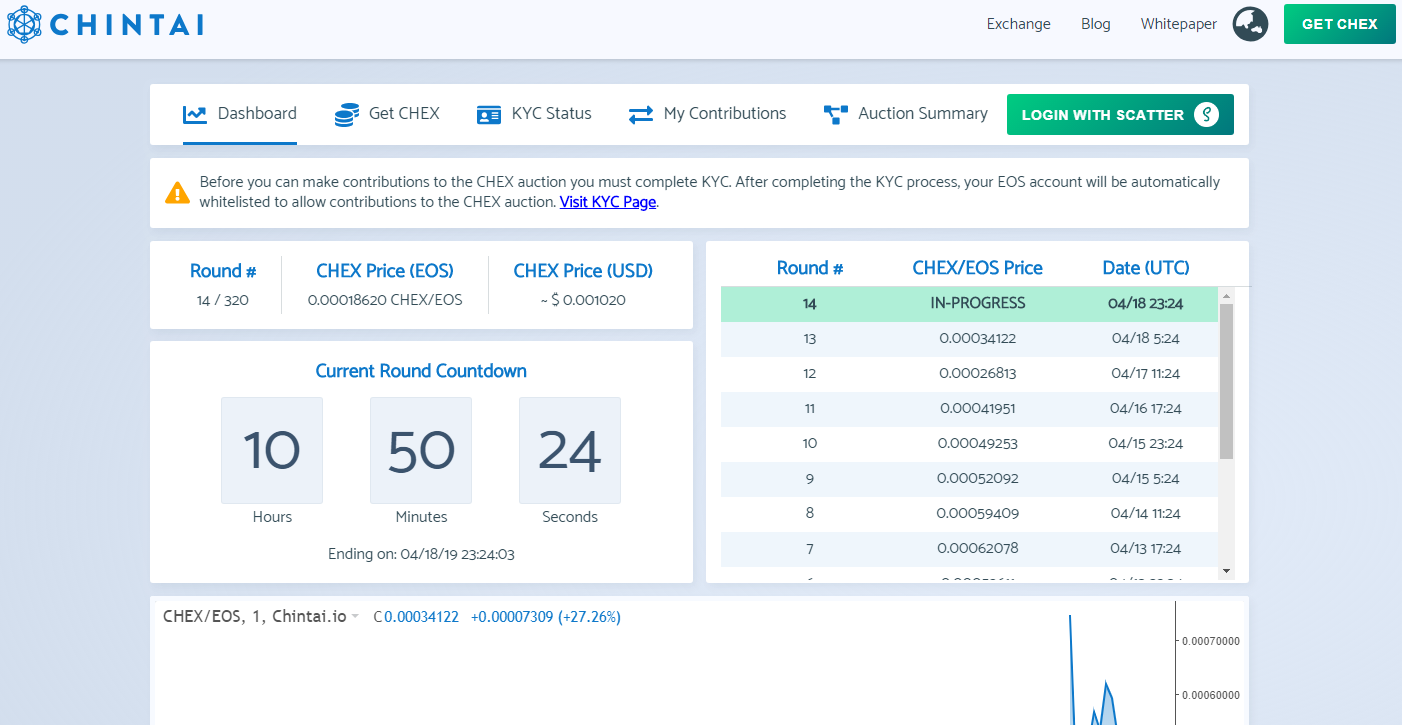The width and height of the screenshot is (1402, 725).
Task: Click the Hours countdown box showing 10
Action: (272, 450)
